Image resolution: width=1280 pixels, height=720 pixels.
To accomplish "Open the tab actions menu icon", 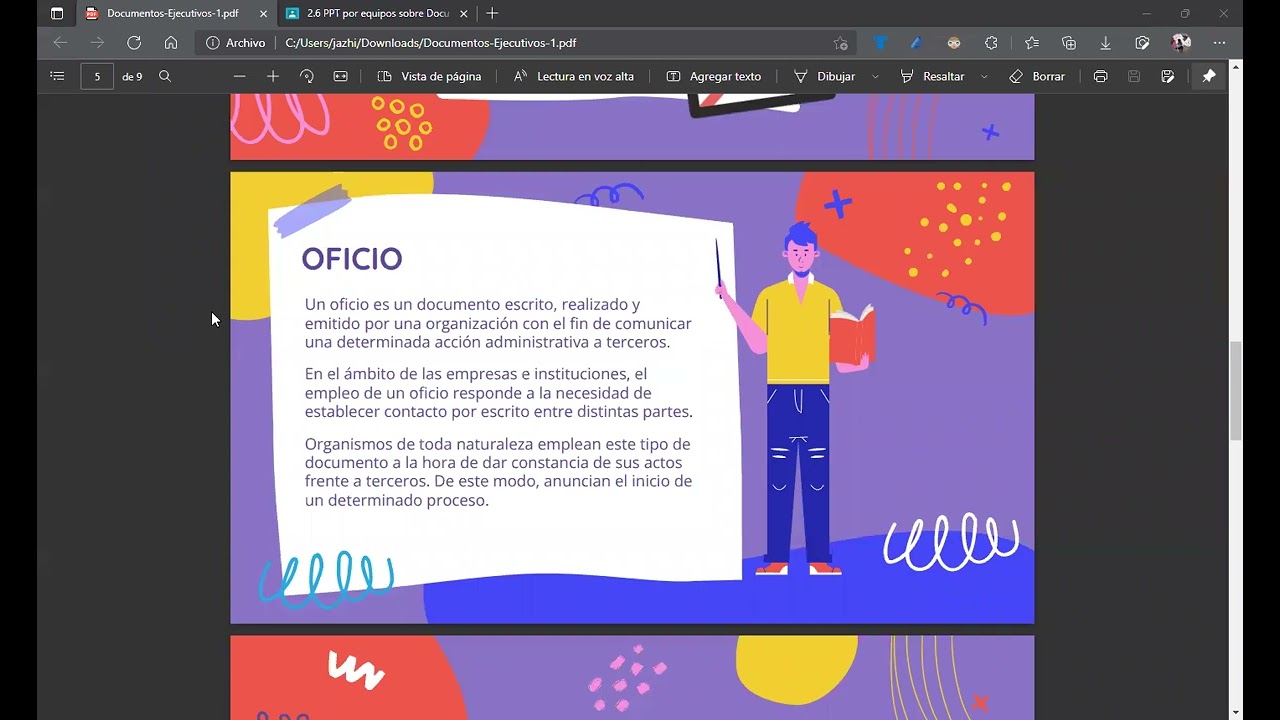I will click(57, 14).
